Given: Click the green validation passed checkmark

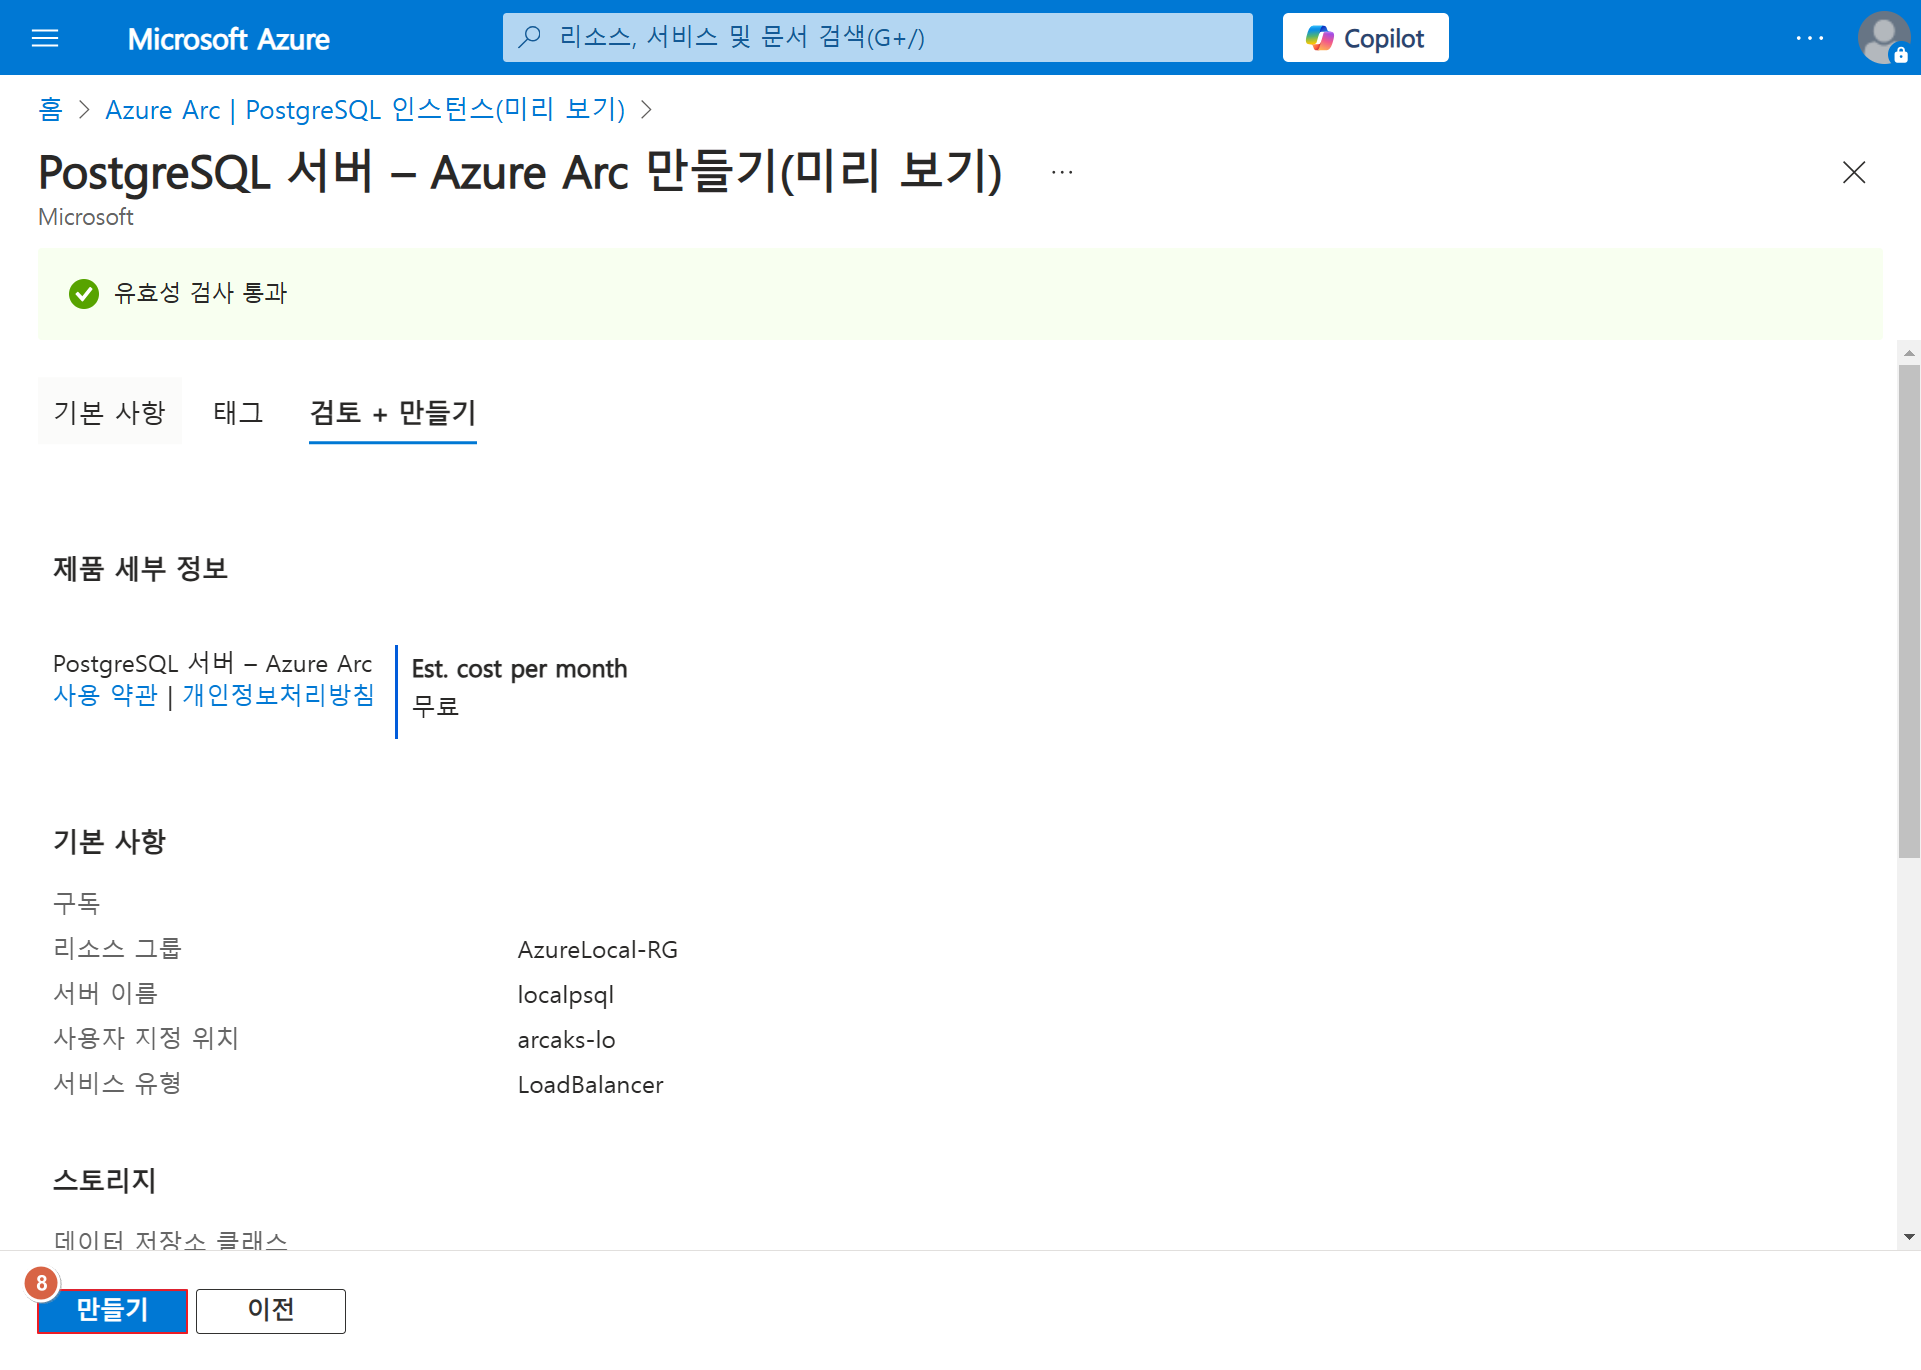Looking at the screenshot, I should 84,293.
